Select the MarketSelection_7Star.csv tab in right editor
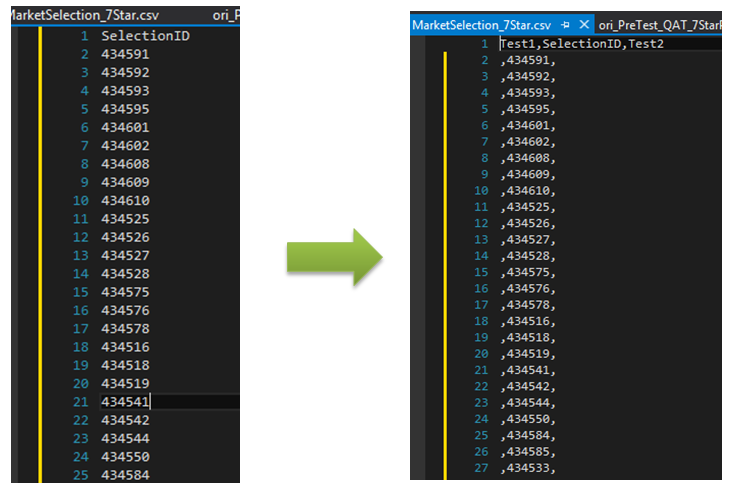732x488 pixels. (482, 24)
